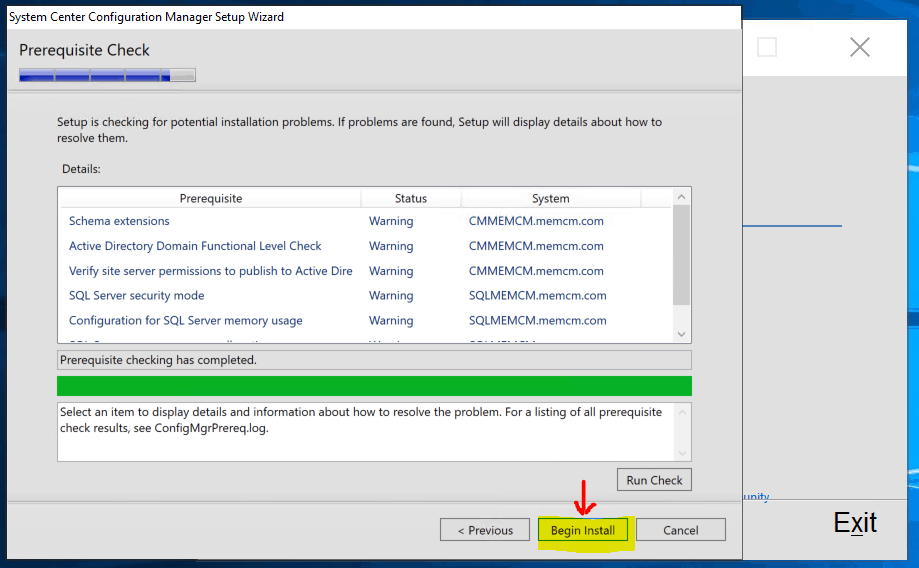This screenshot has width=919, height=568.
Task: Click the green completed progress bar
Action: pyautogui.click(x=374, y=386)
